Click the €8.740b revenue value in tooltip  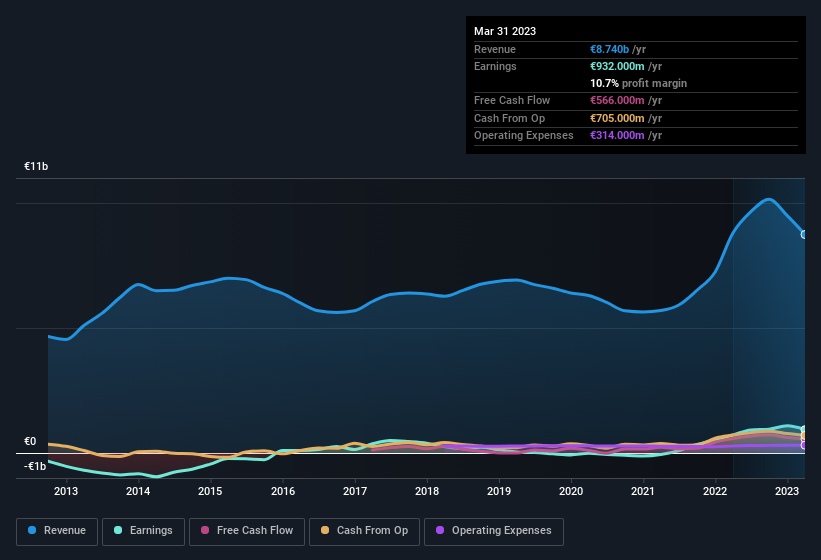pos(609,49)
